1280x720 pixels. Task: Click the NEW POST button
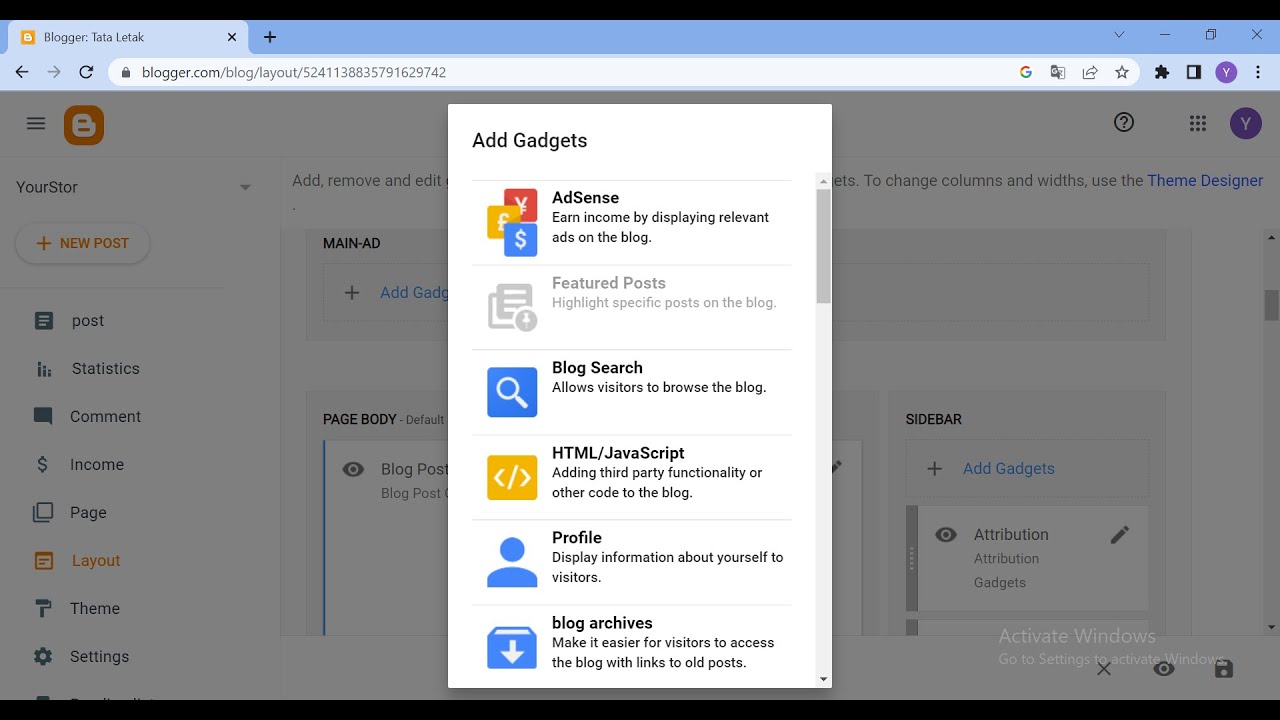point(82,243)
